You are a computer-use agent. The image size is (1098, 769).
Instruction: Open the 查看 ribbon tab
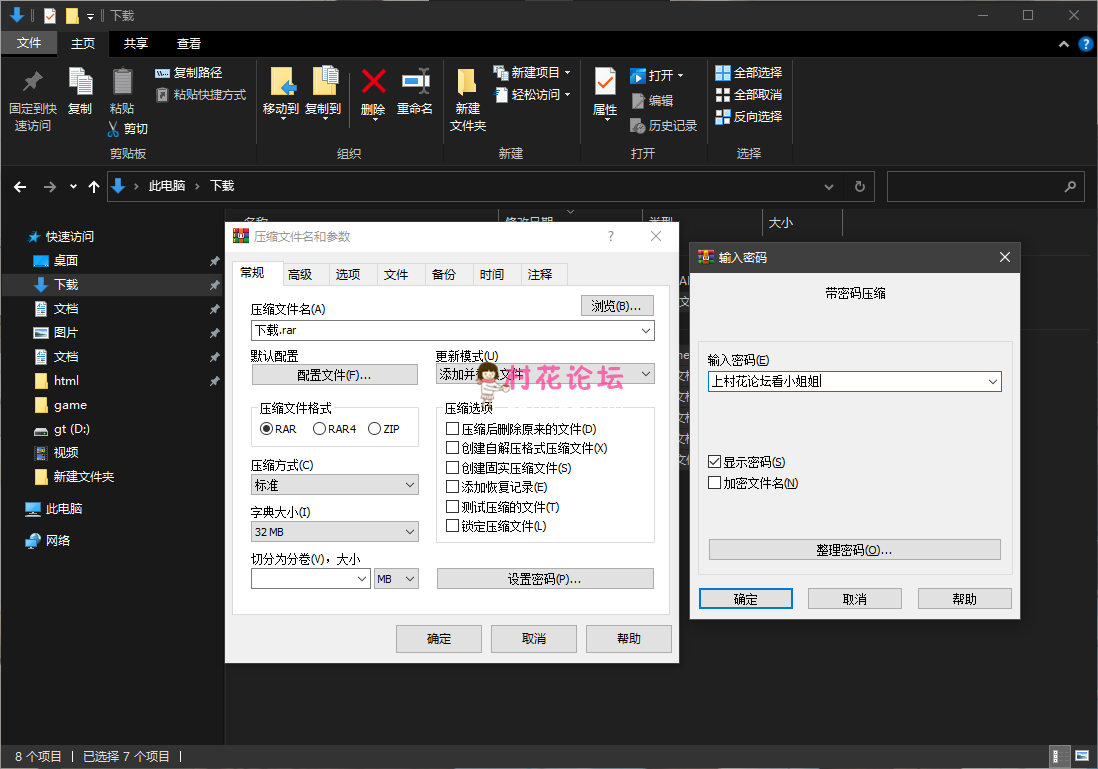coord(189,44)
